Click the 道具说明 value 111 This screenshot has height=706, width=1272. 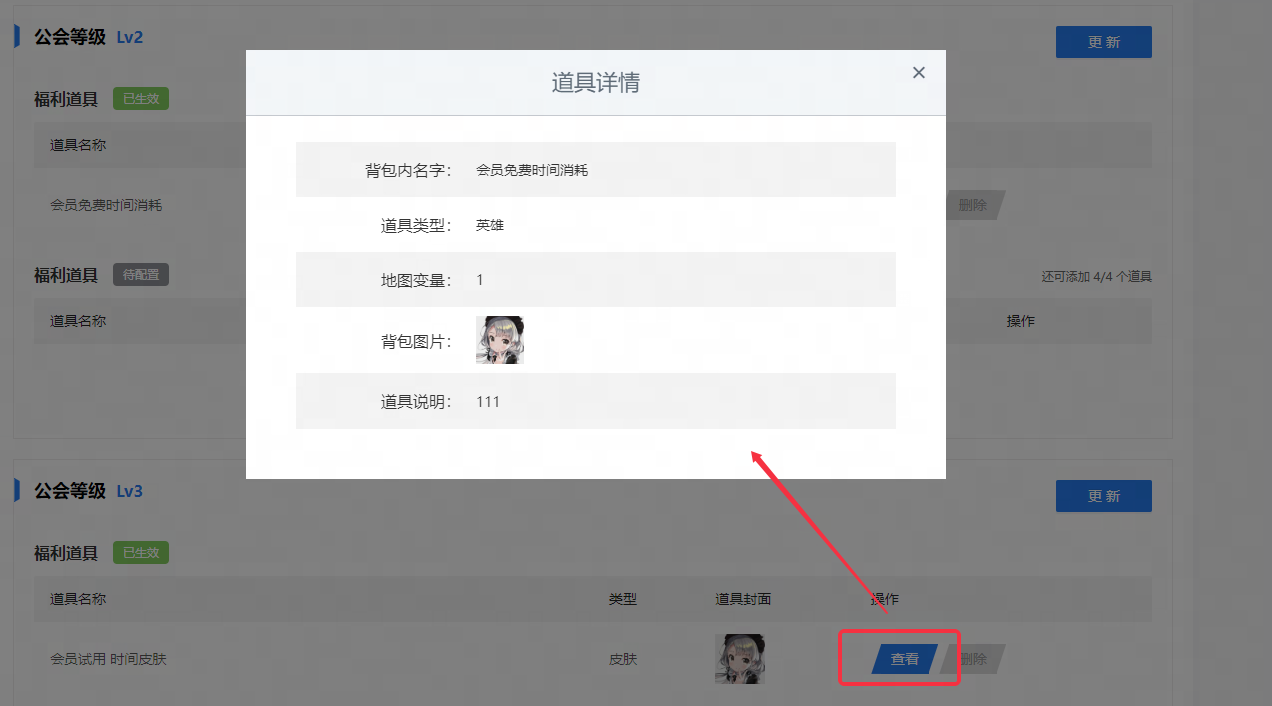(x=488, y=402)
